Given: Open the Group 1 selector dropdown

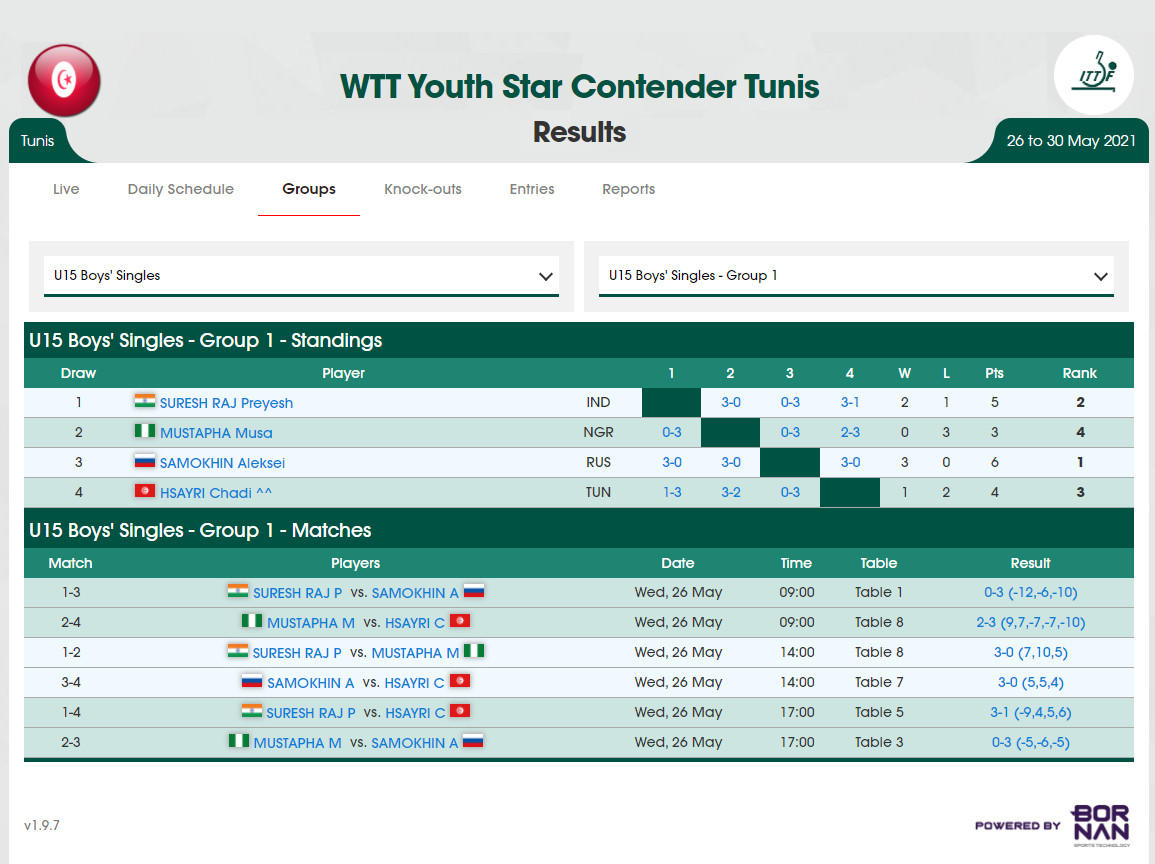Looking at the screenshot, I should click(x=856, y=276).
